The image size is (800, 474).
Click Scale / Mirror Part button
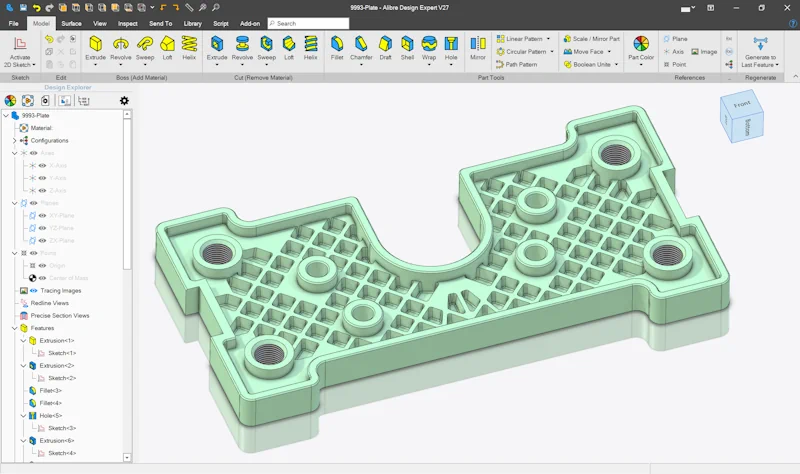coord(591,39)
